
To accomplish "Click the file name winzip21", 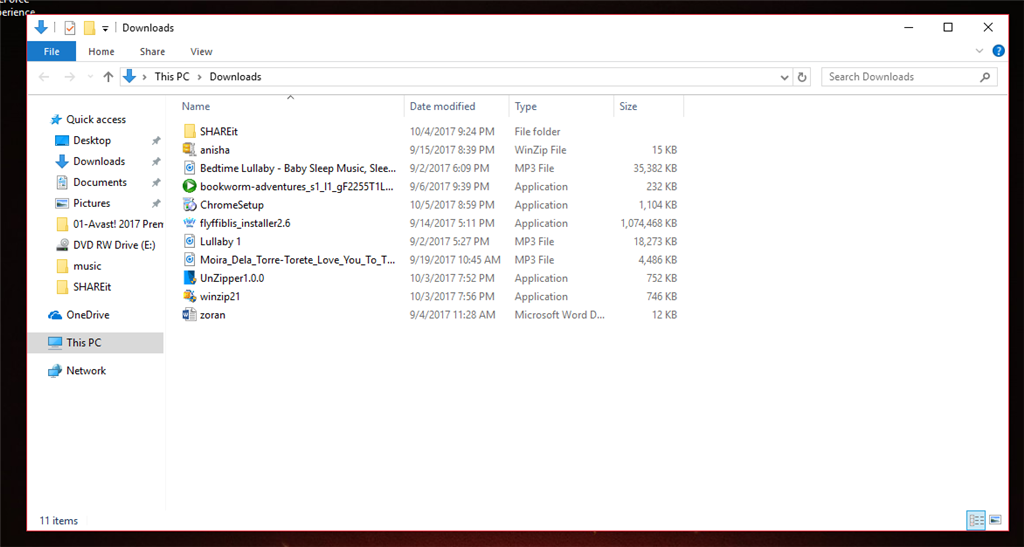I will [220, 296].
